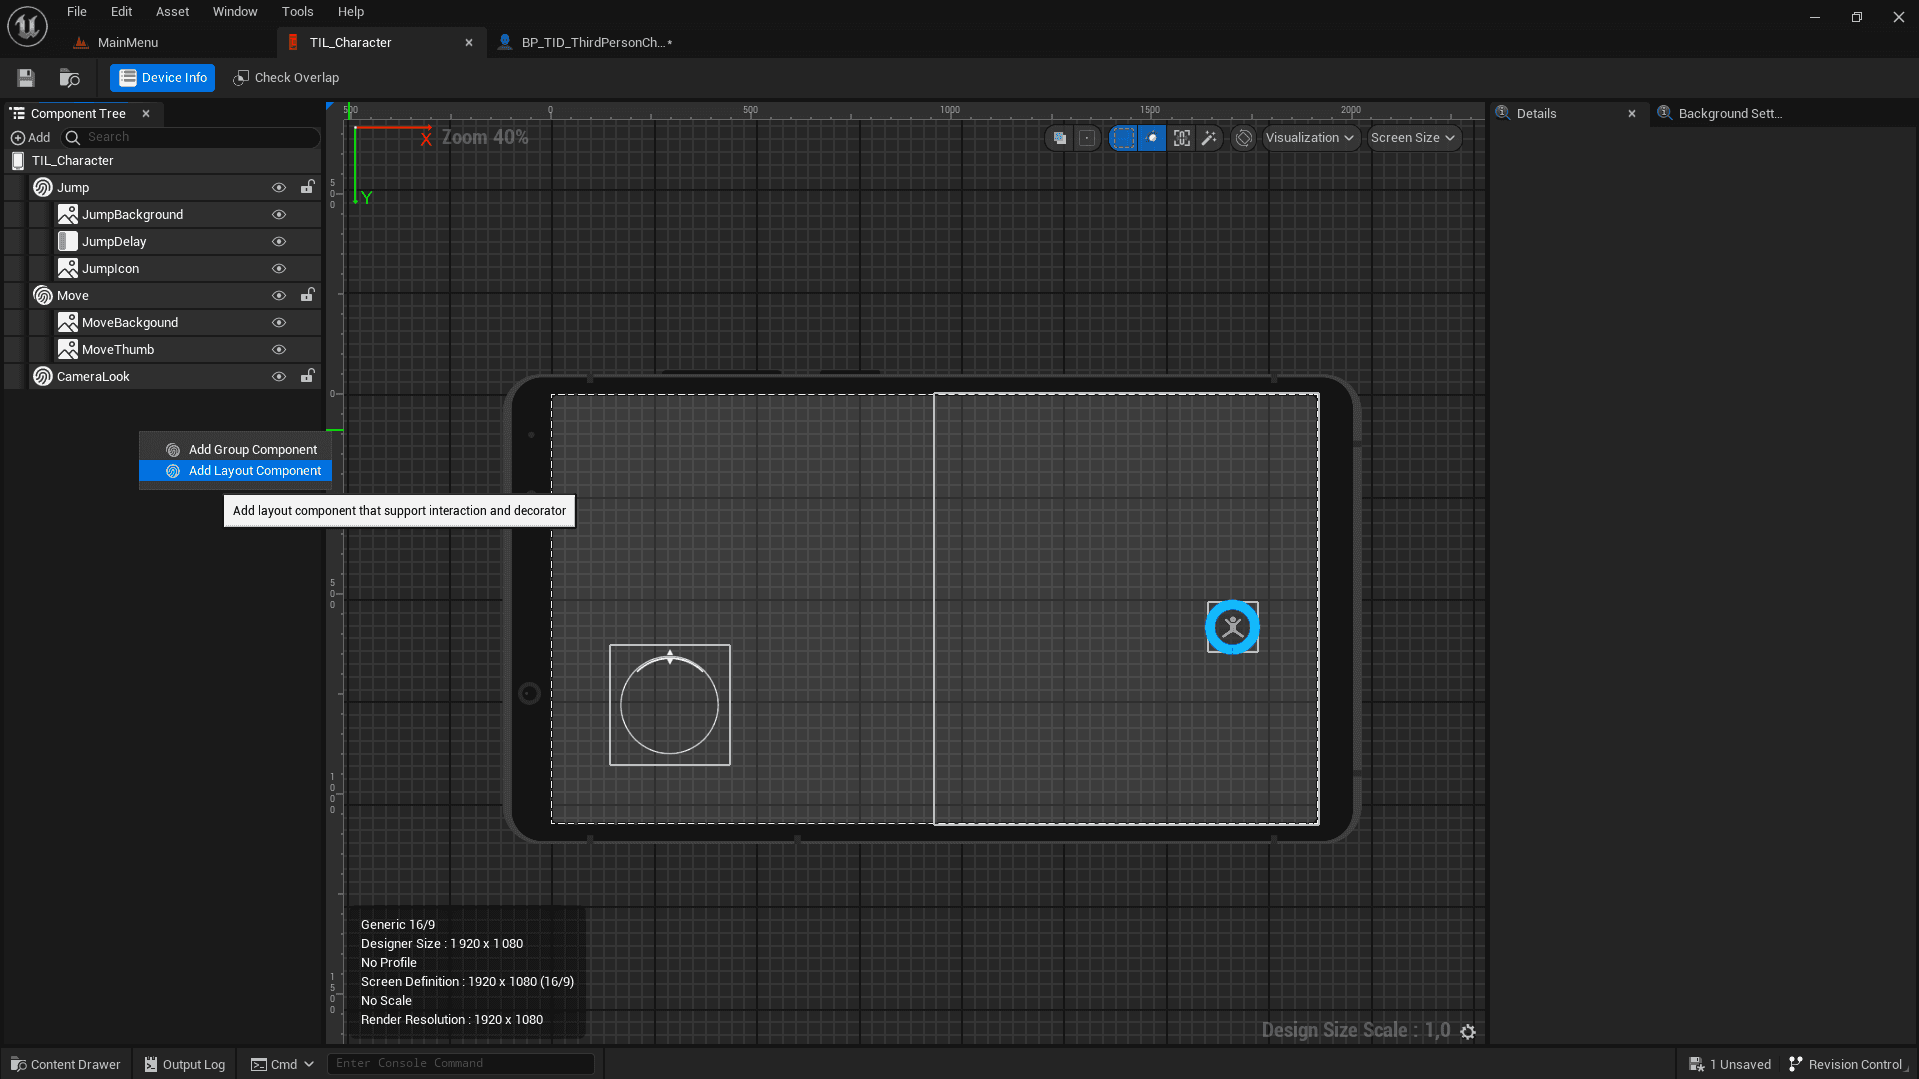1919x1079 pixels.
Task: Click the Add component button
Action: point(30,138)
